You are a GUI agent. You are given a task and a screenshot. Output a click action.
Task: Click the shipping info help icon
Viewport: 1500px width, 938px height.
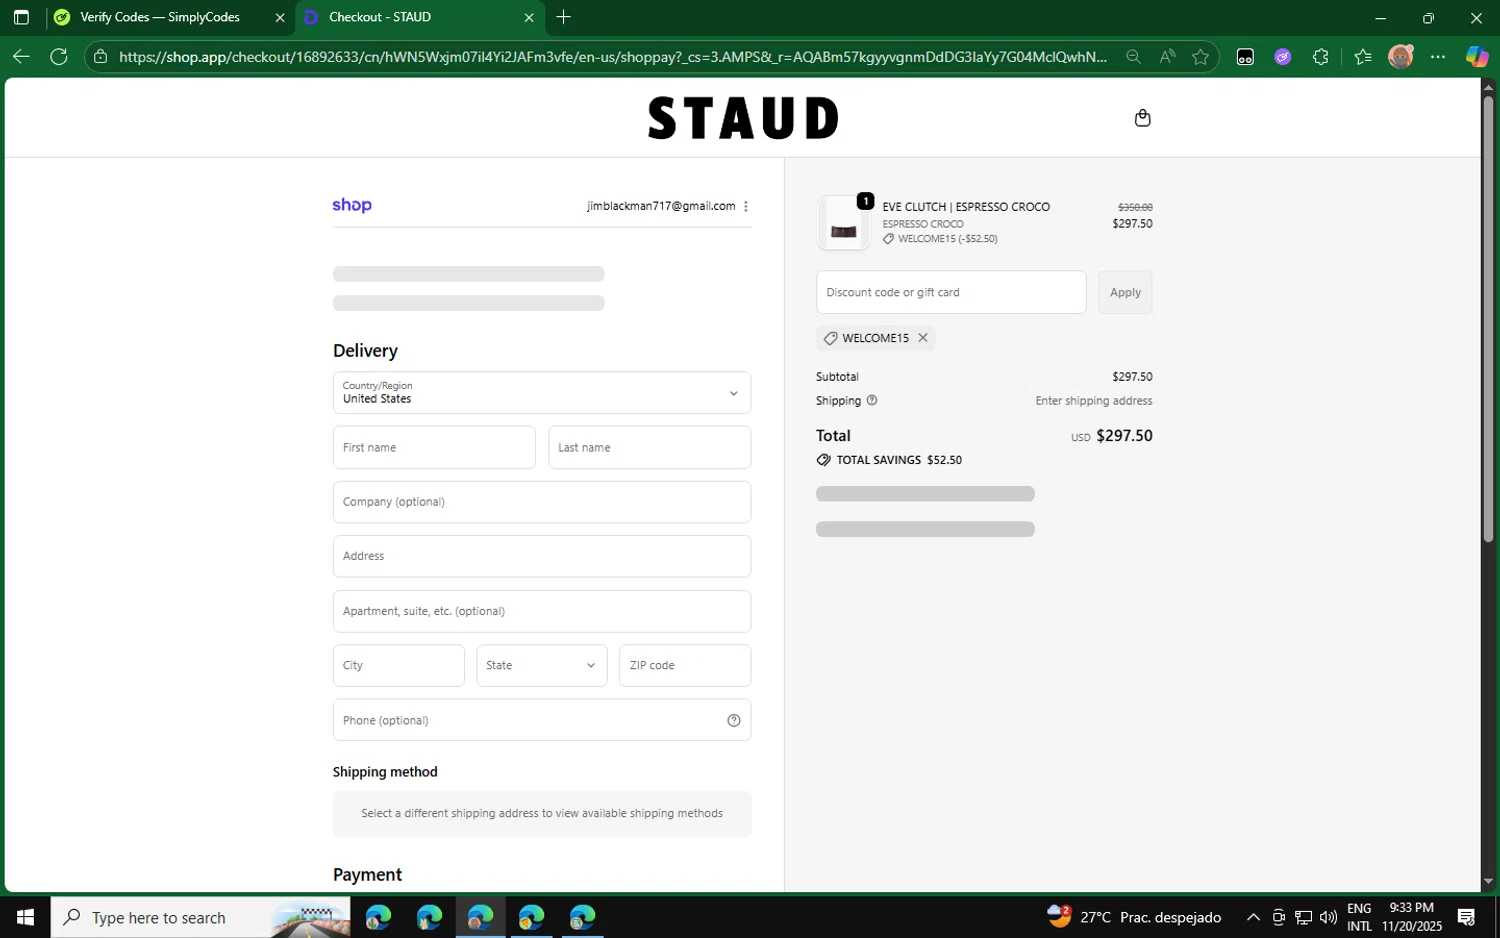(872, 401)
